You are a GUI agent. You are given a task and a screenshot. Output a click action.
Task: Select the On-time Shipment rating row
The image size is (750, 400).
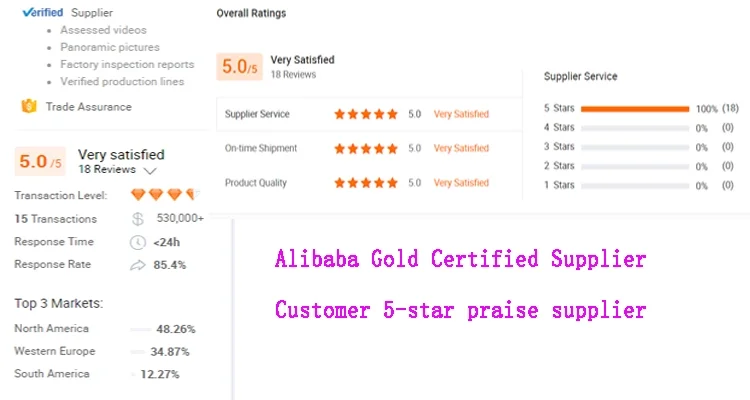click(x=369, y=148)
